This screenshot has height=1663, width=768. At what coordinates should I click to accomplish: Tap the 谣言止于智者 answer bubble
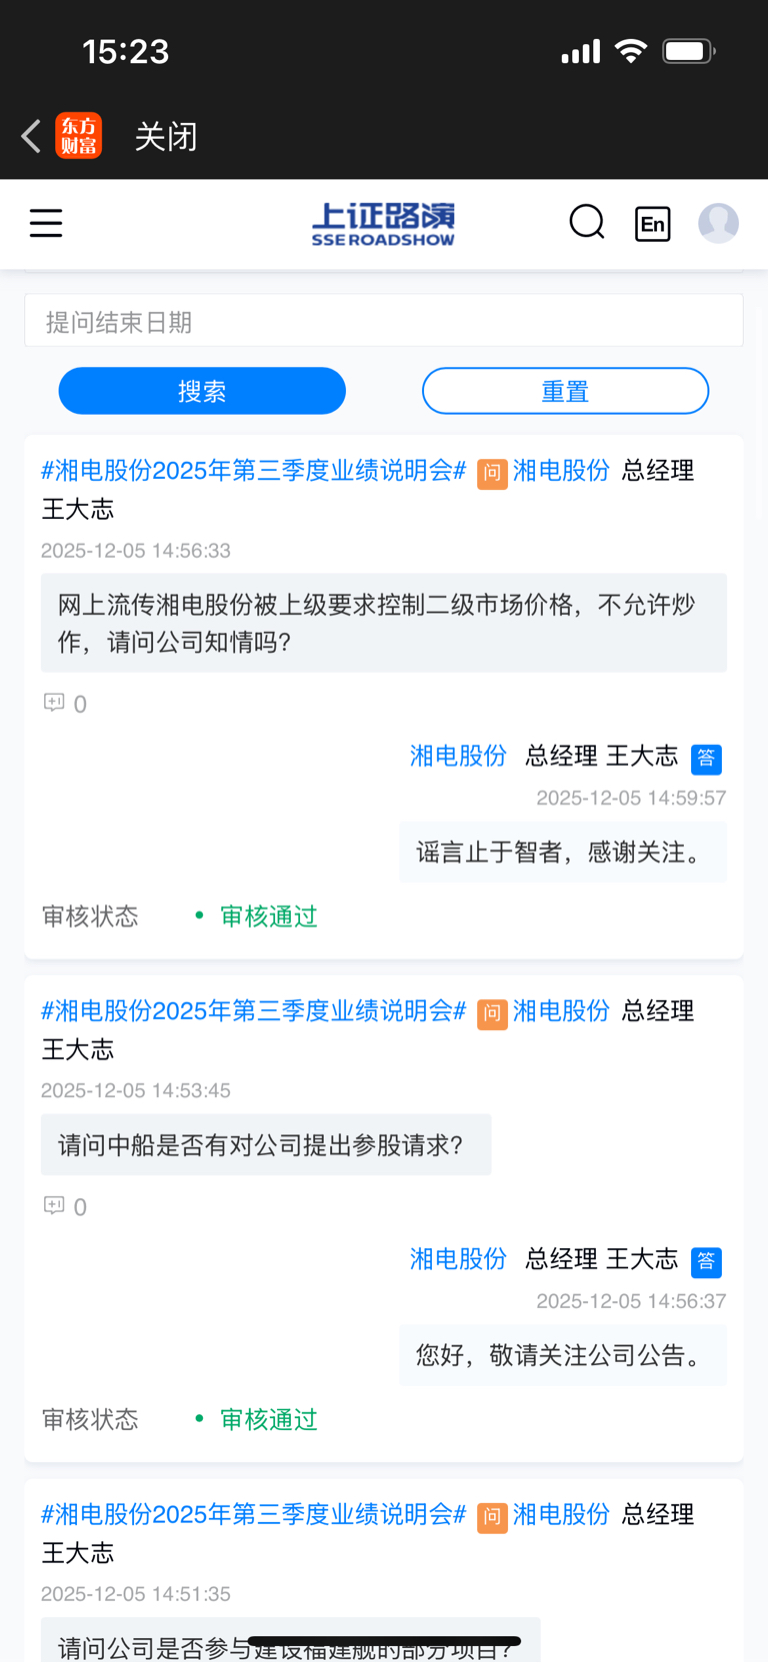pyautogui.click(x=563, y=852)
